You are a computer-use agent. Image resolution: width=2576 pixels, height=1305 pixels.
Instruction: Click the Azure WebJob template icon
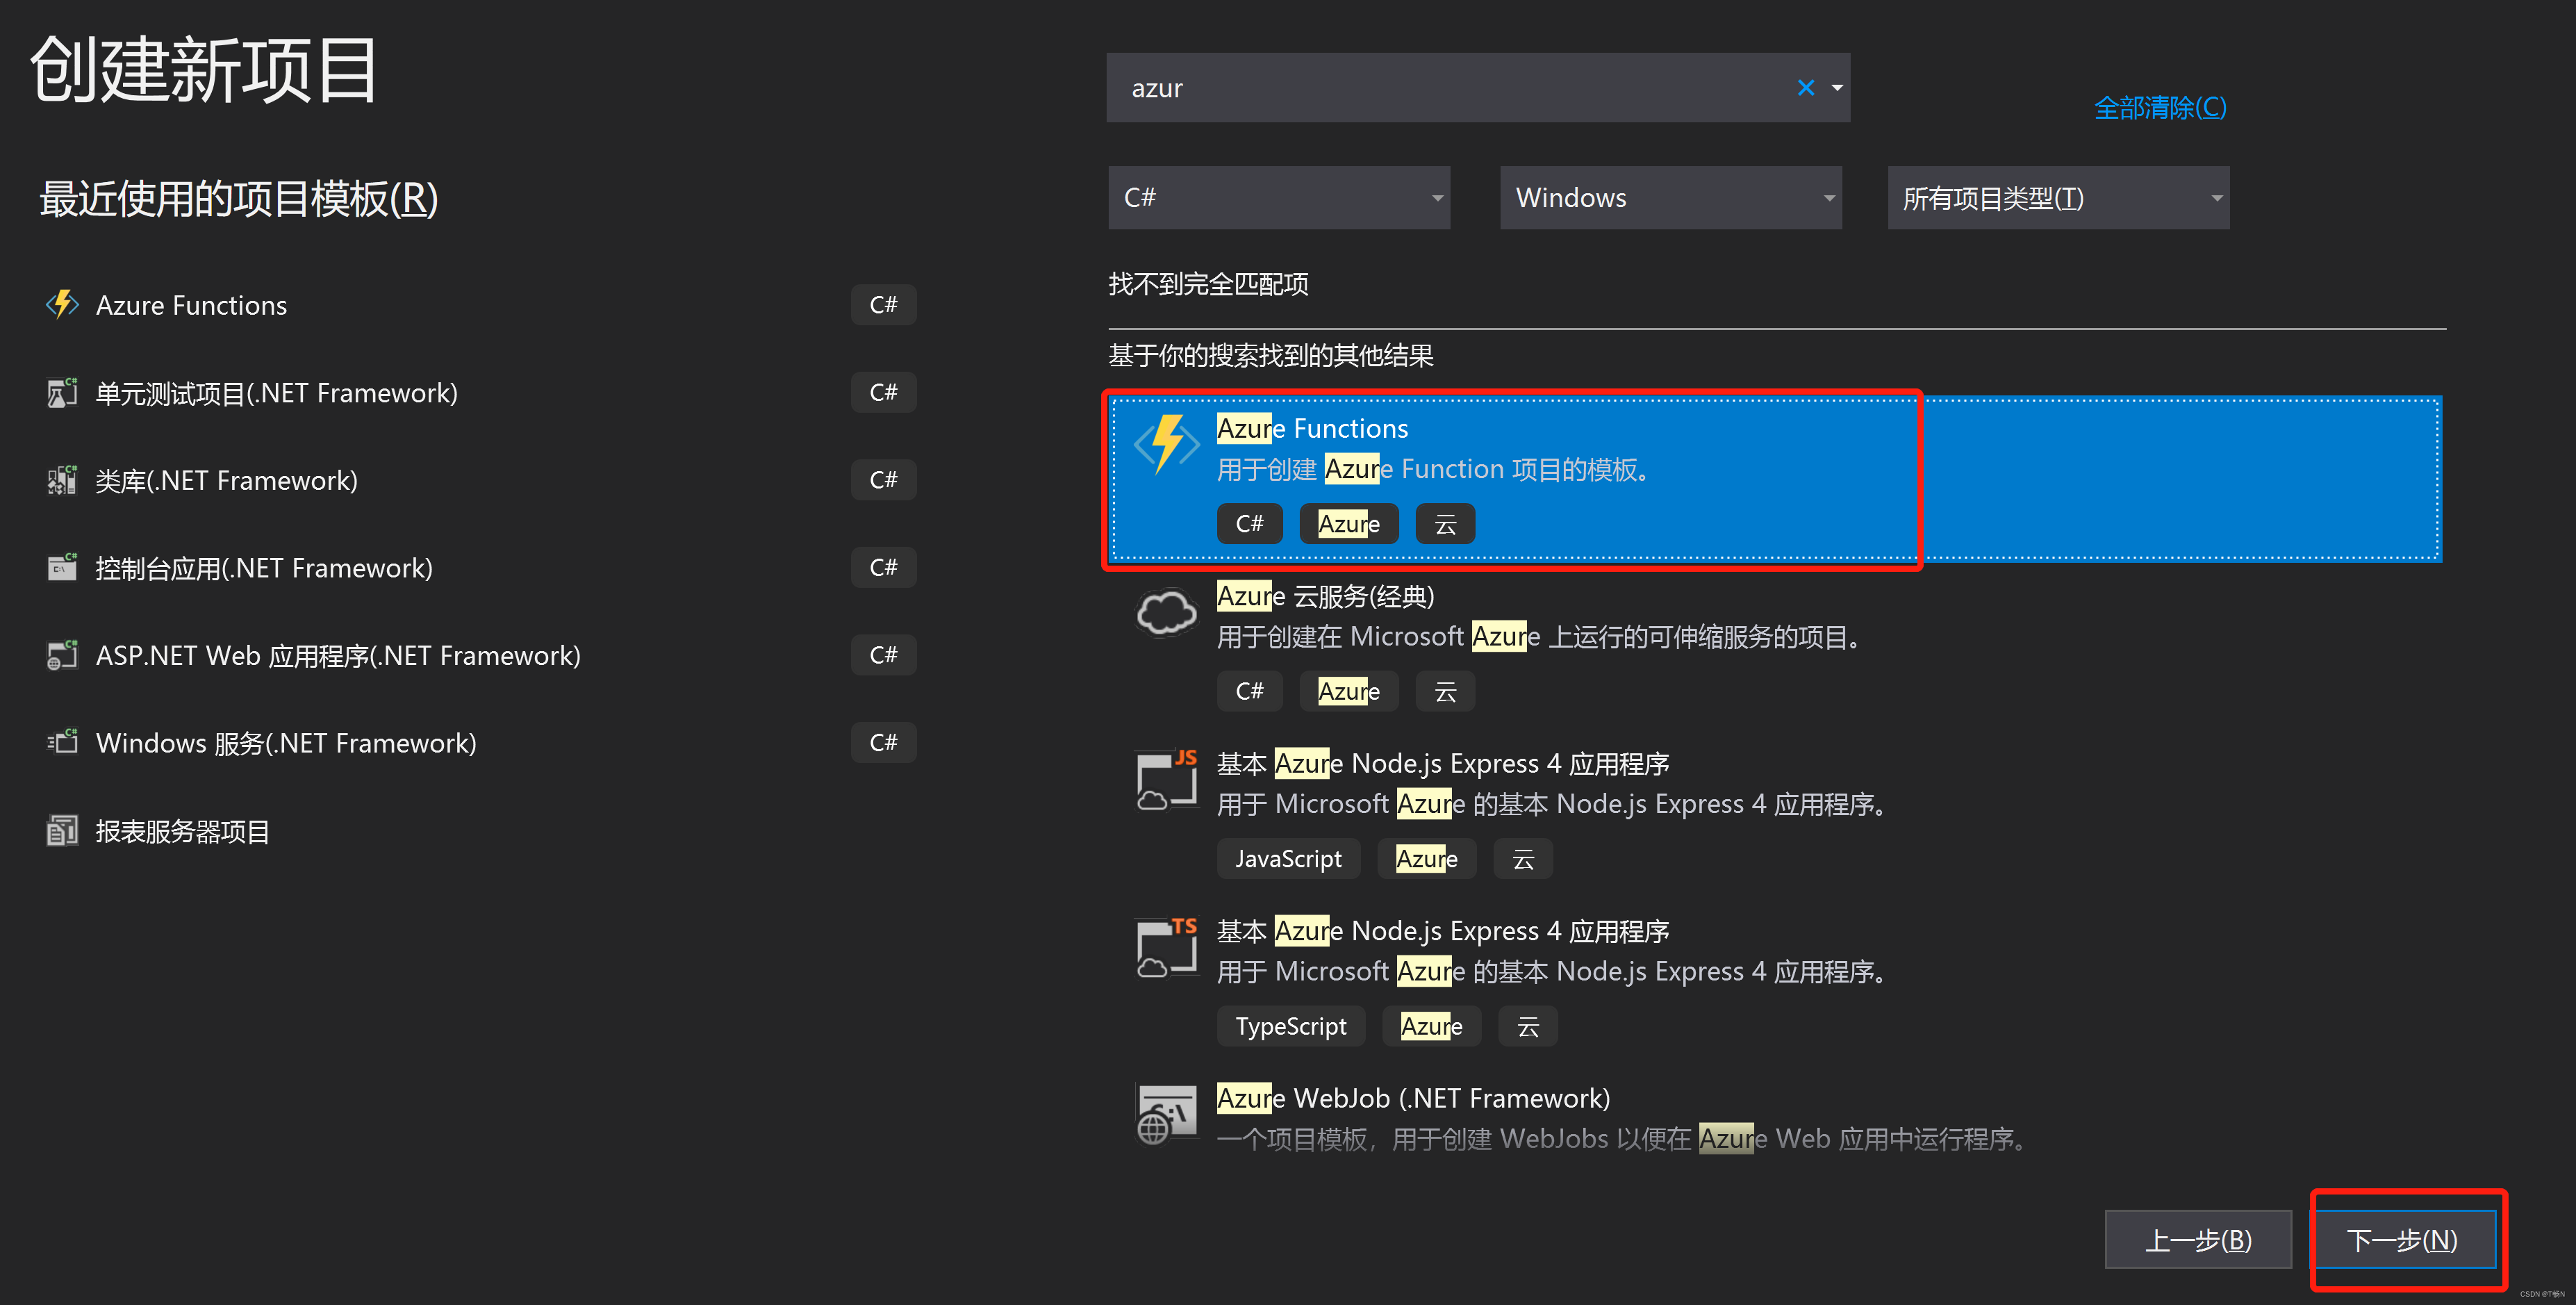click(1166, 1114)
